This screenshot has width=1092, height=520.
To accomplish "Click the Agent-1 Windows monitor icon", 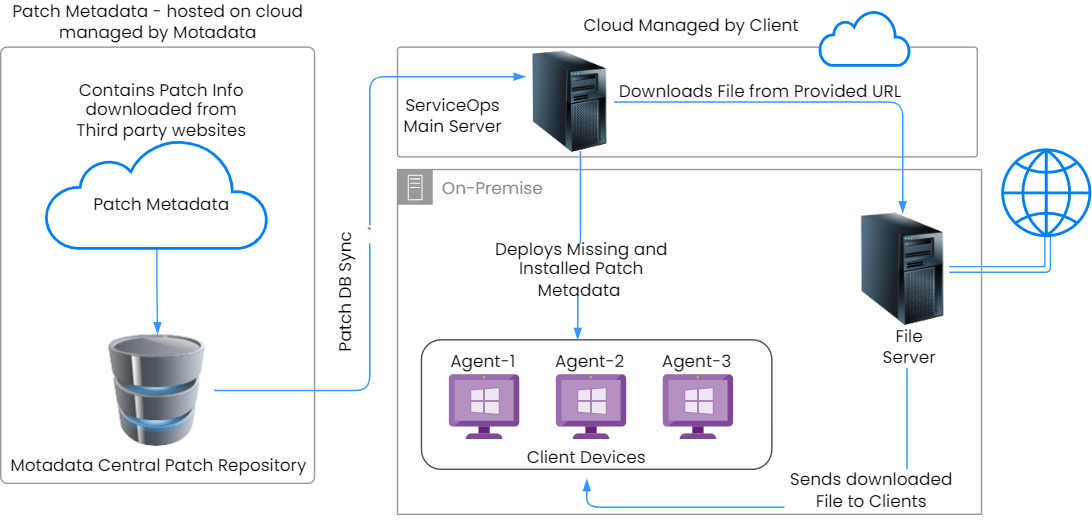I will [484, 407].
